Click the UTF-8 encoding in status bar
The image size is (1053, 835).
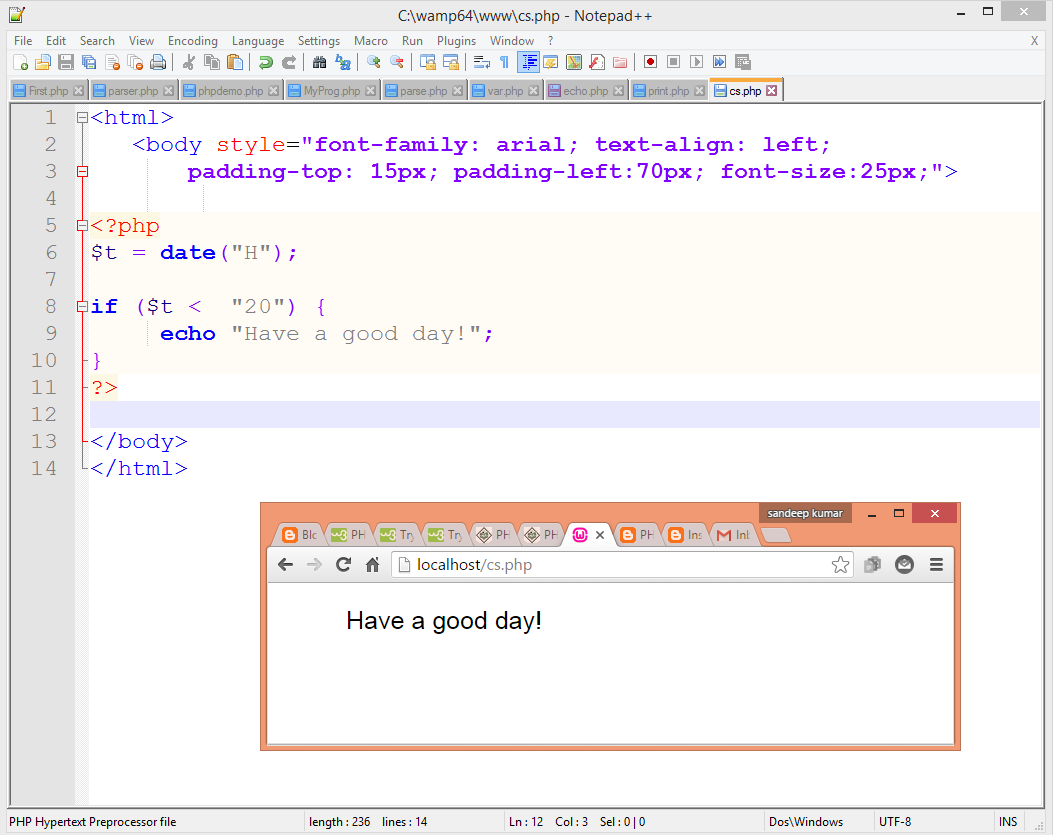pos(895,822)
